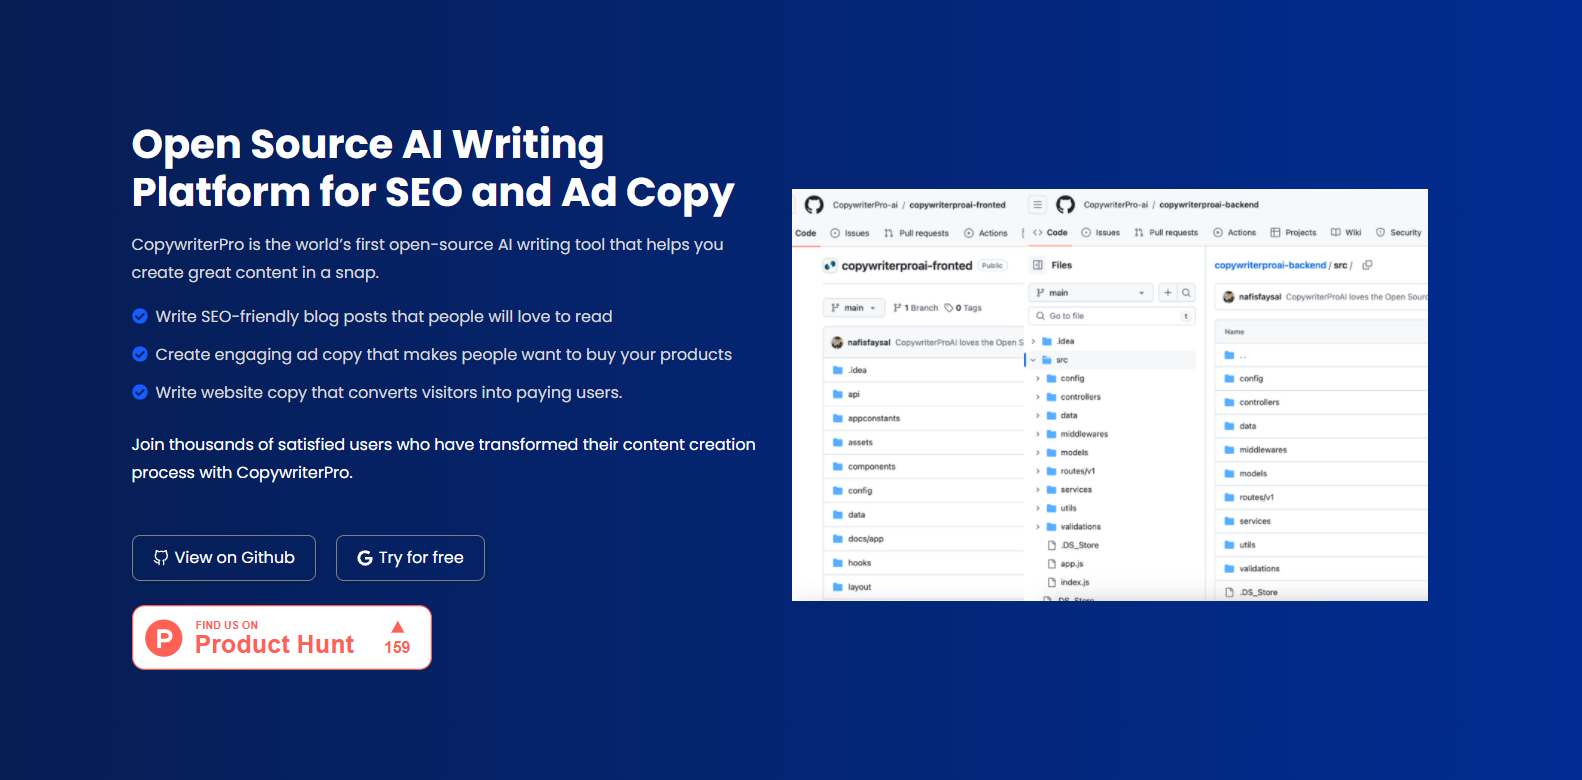Select the Code tab in the backend repo
Screen dimensions: 1582x780
(1050, 233)
